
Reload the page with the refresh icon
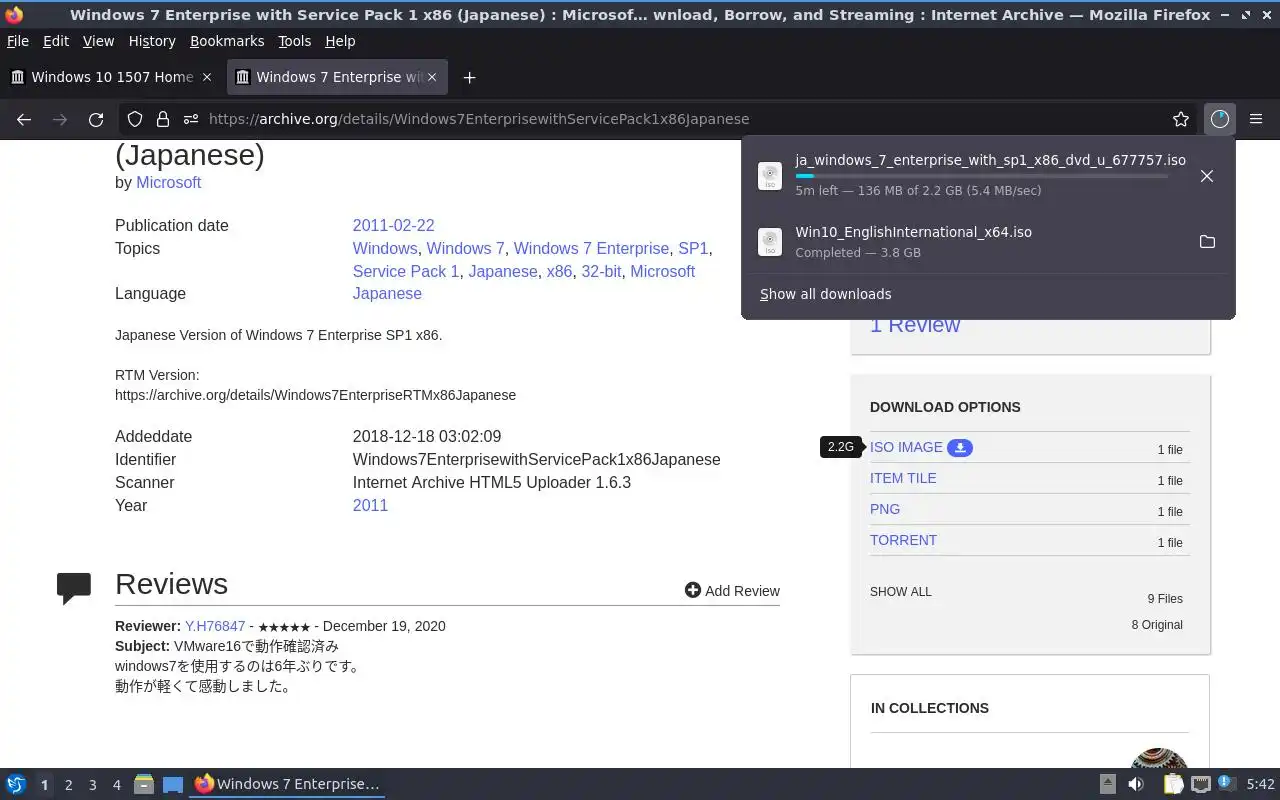pyautogui.click(x=96, y=119)
